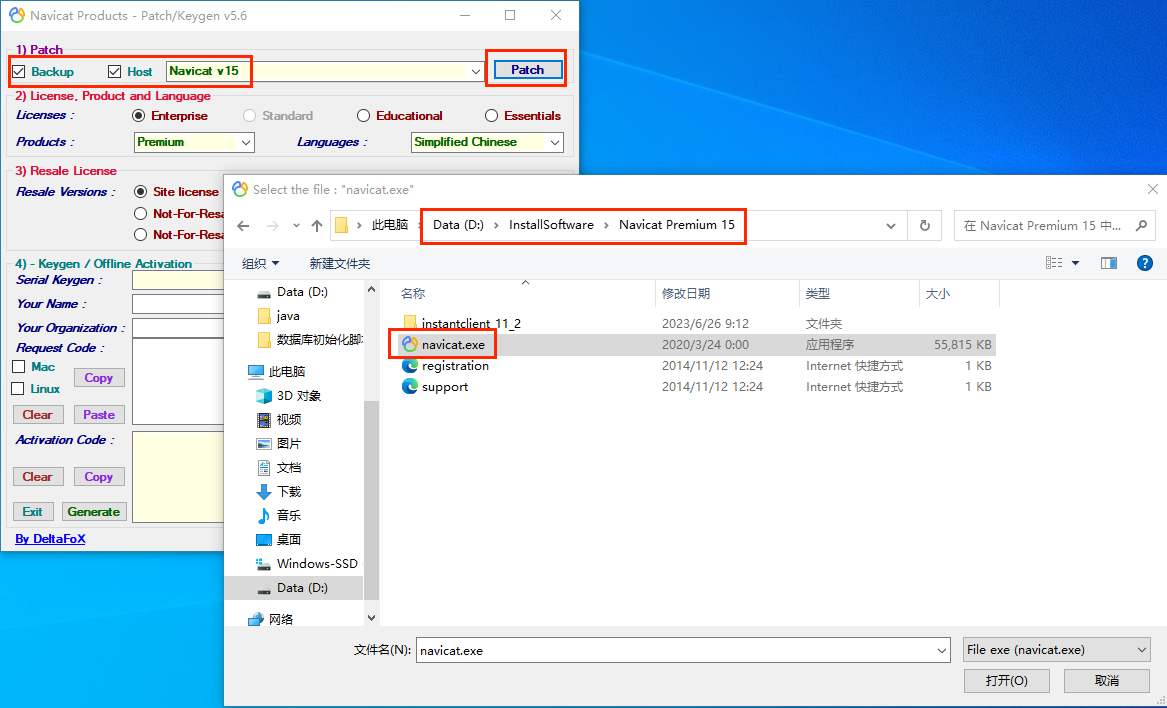Click the navigation tree scroll down arrow

371,618
